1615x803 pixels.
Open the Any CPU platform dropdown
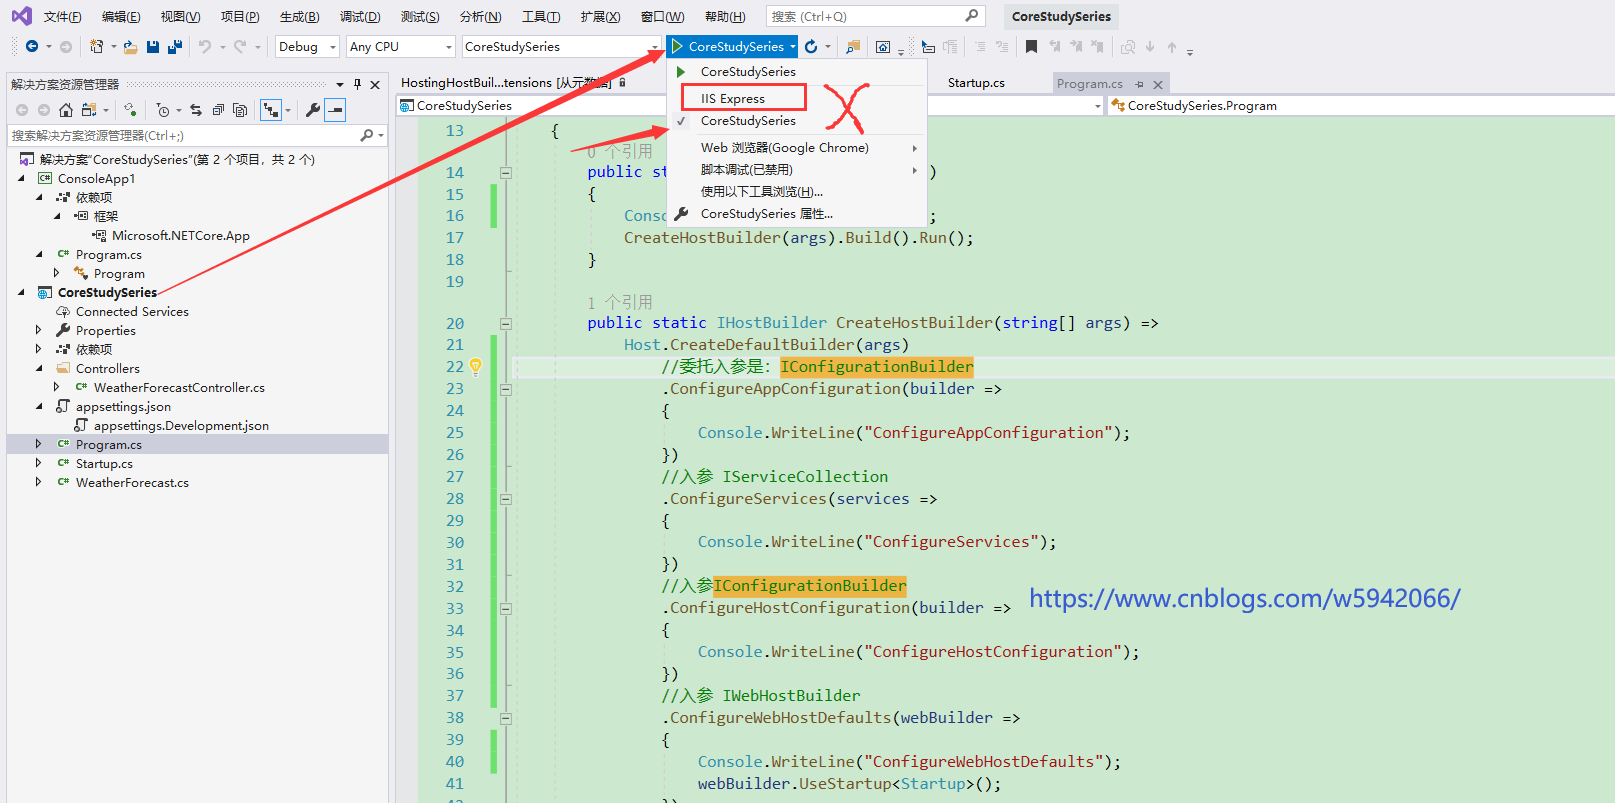tap(401, 47)
